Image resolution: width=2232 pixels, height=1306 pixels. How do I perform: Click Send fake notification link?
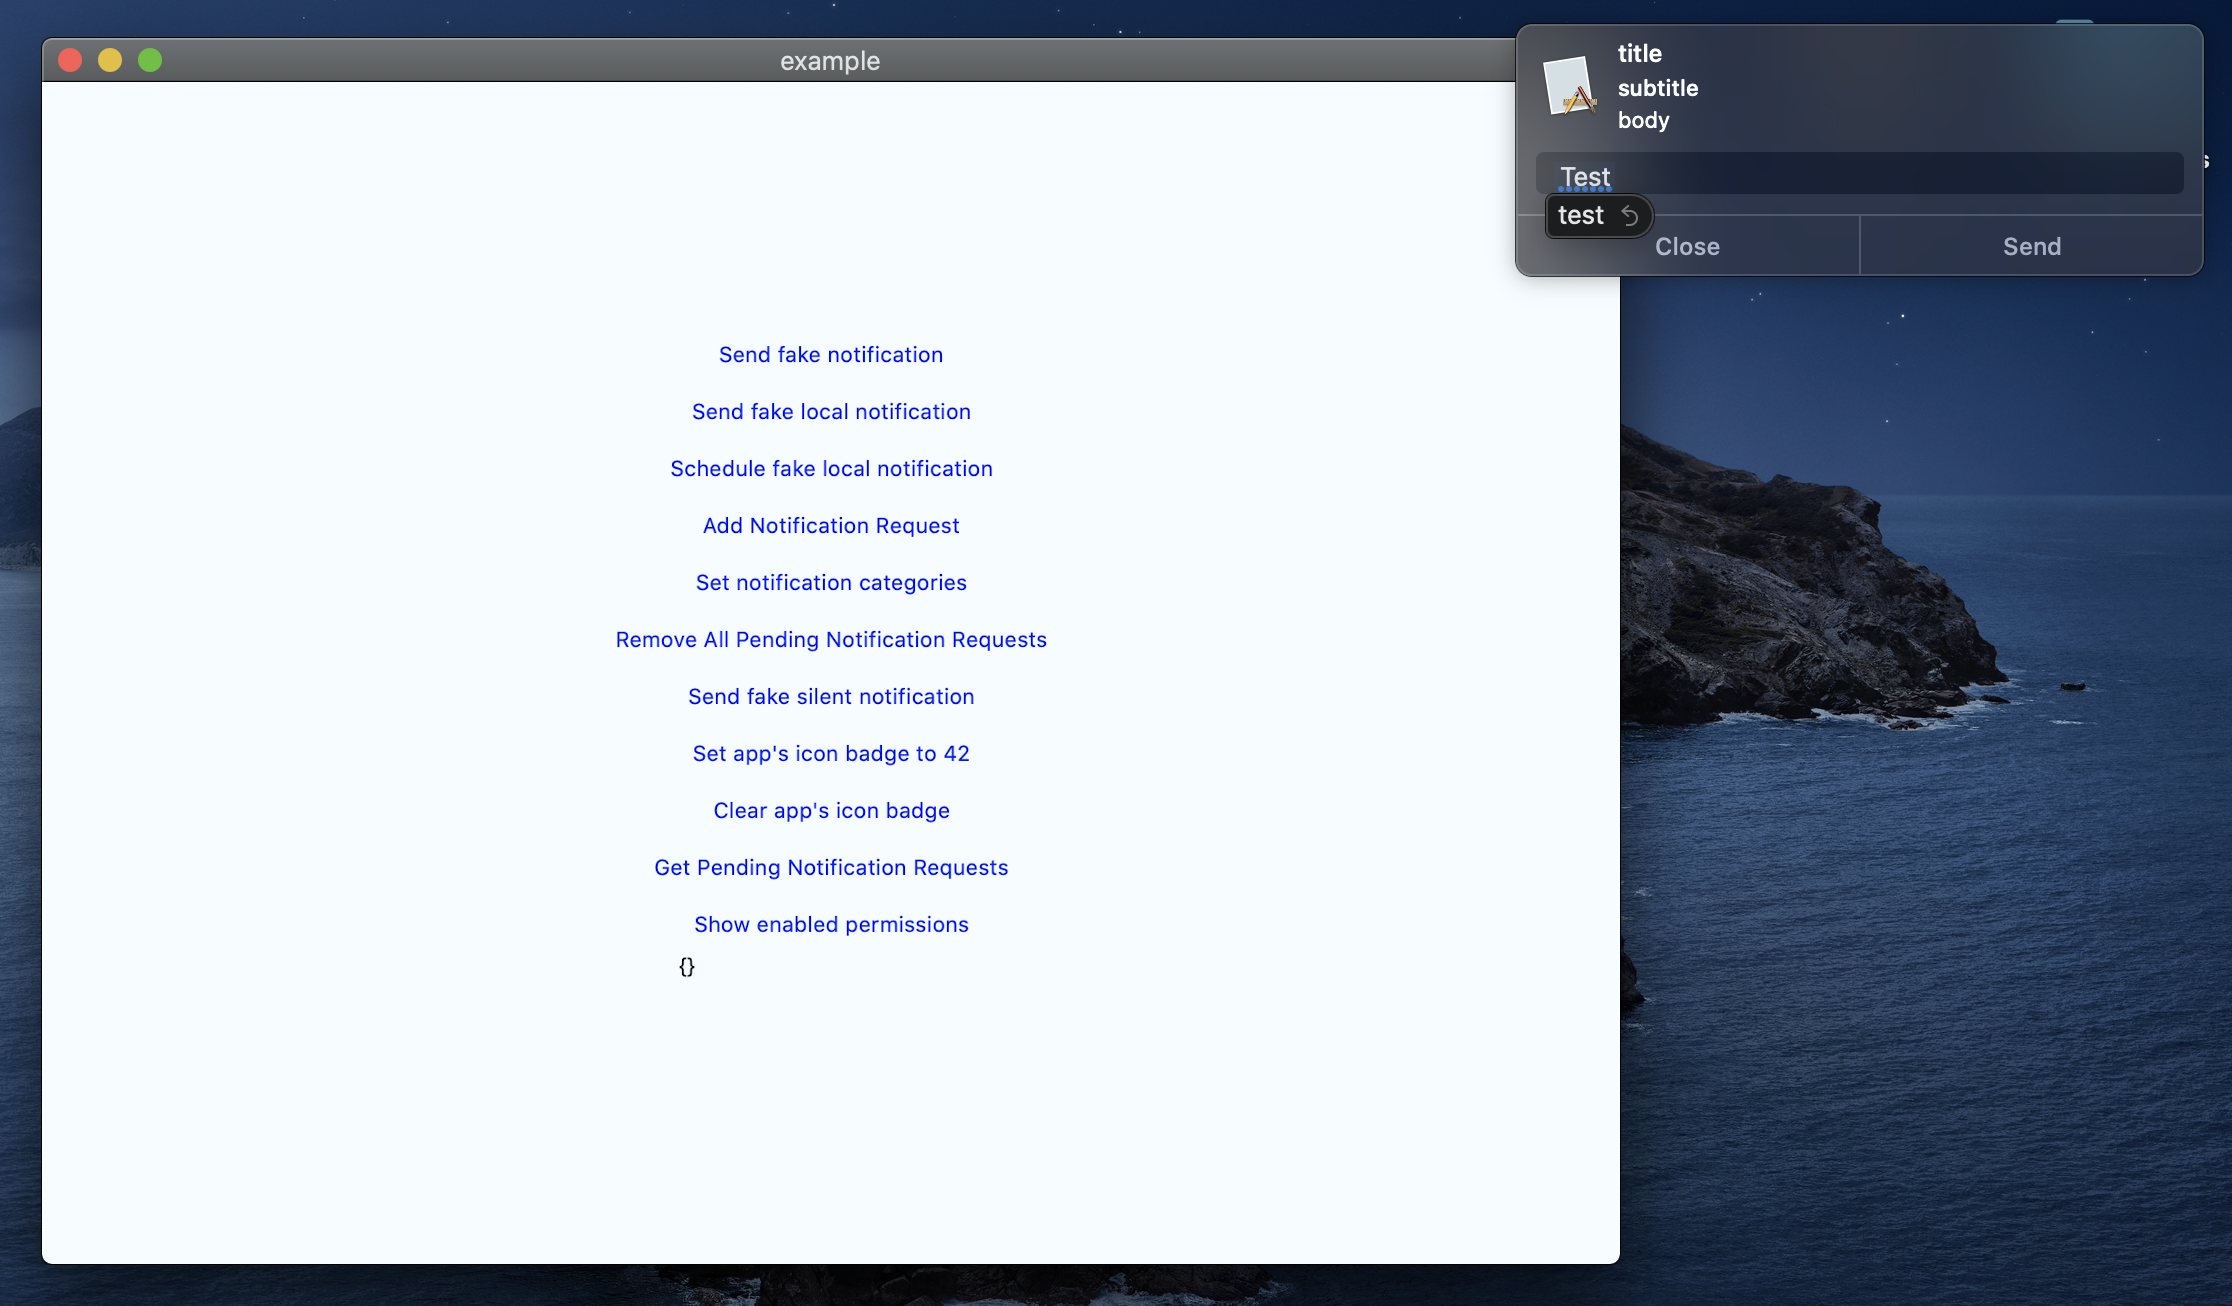(830, 355)
